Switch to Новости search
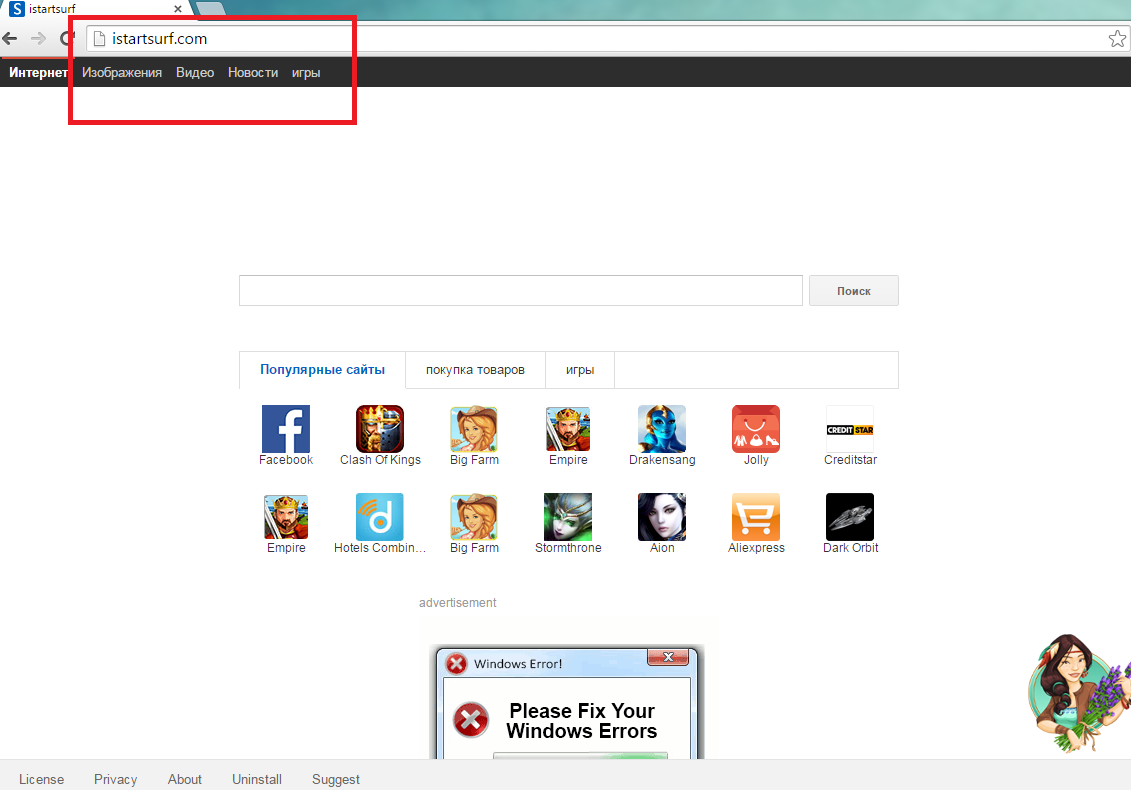 [x=252, y=72]
